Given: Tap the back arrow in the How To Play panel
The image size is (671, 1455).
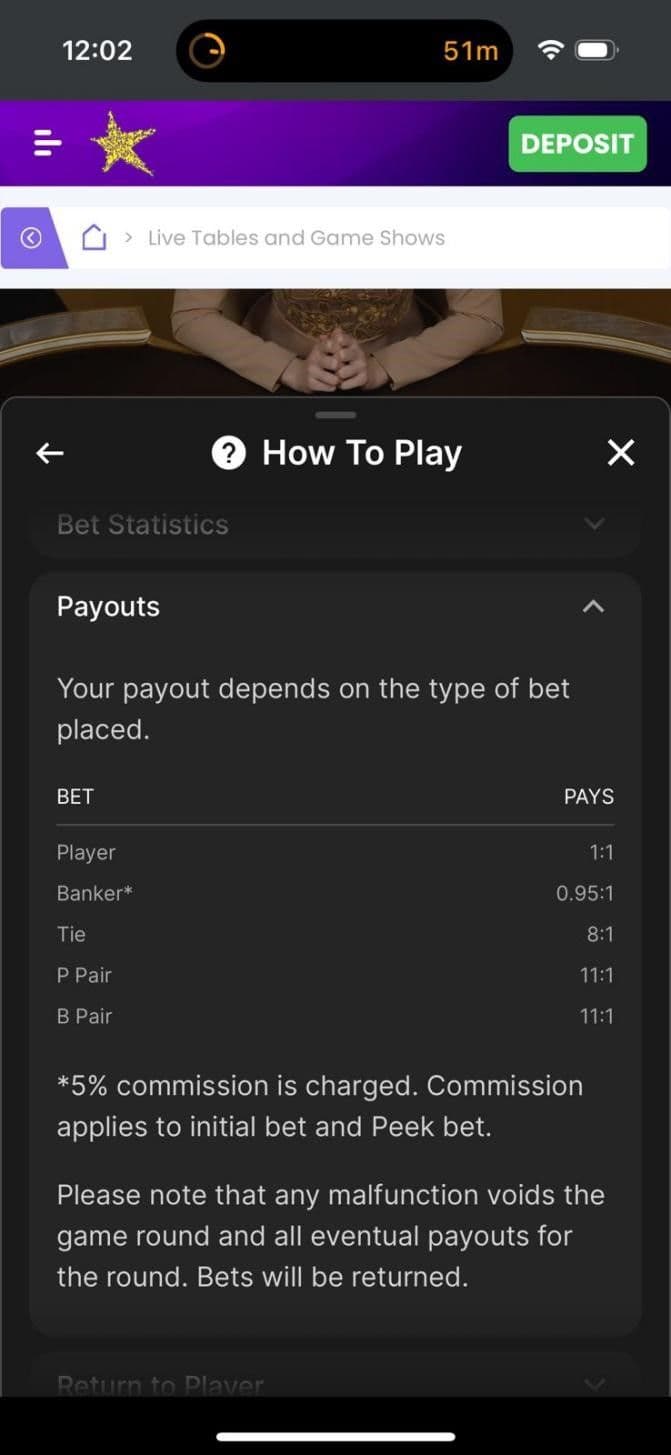Looking at the screenshot, I should point(49,452).
